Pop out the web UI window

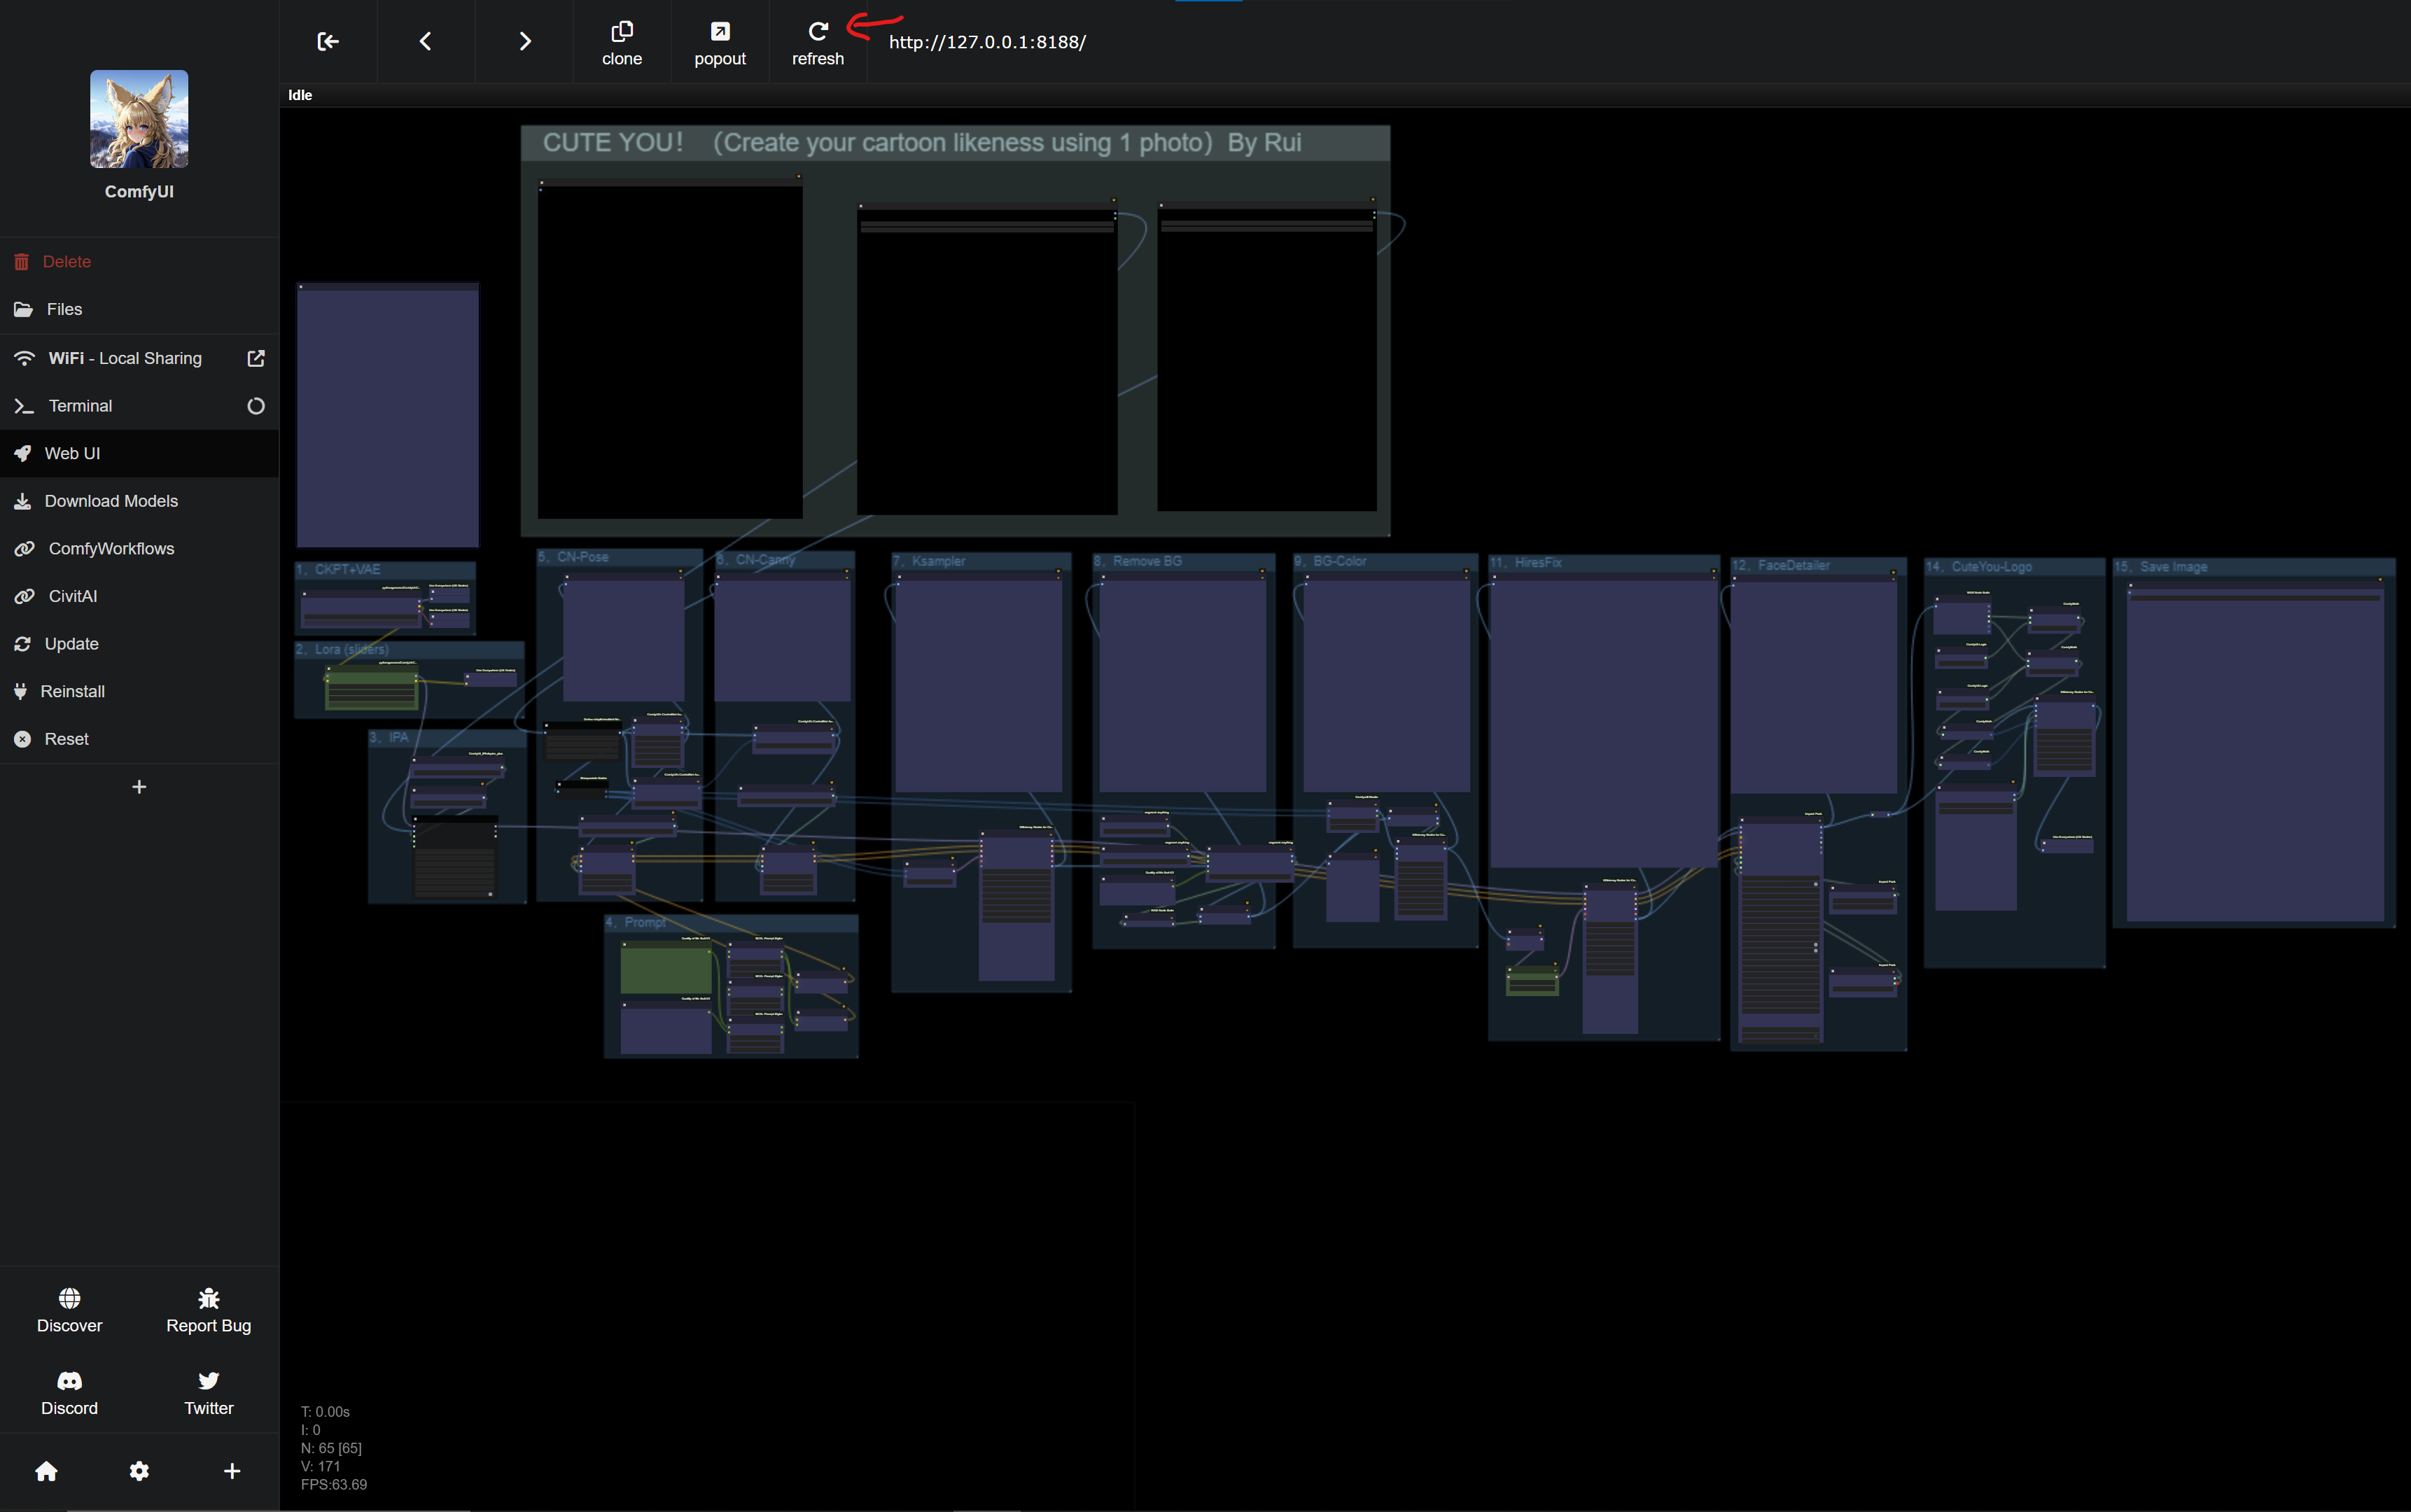point(720,43)
